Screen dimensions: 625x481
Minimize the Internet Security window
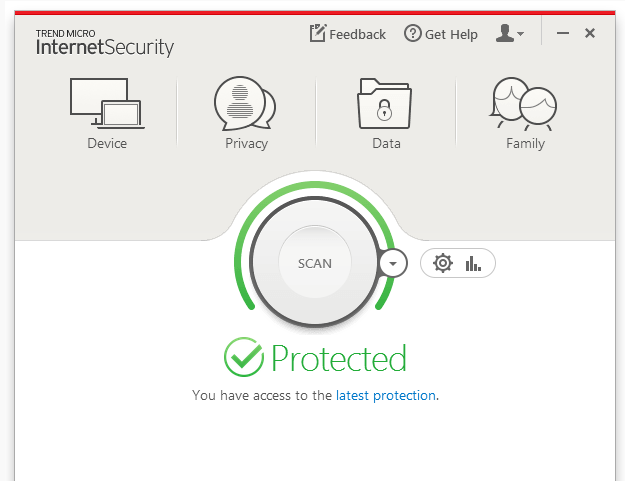(x=563, y=33)
